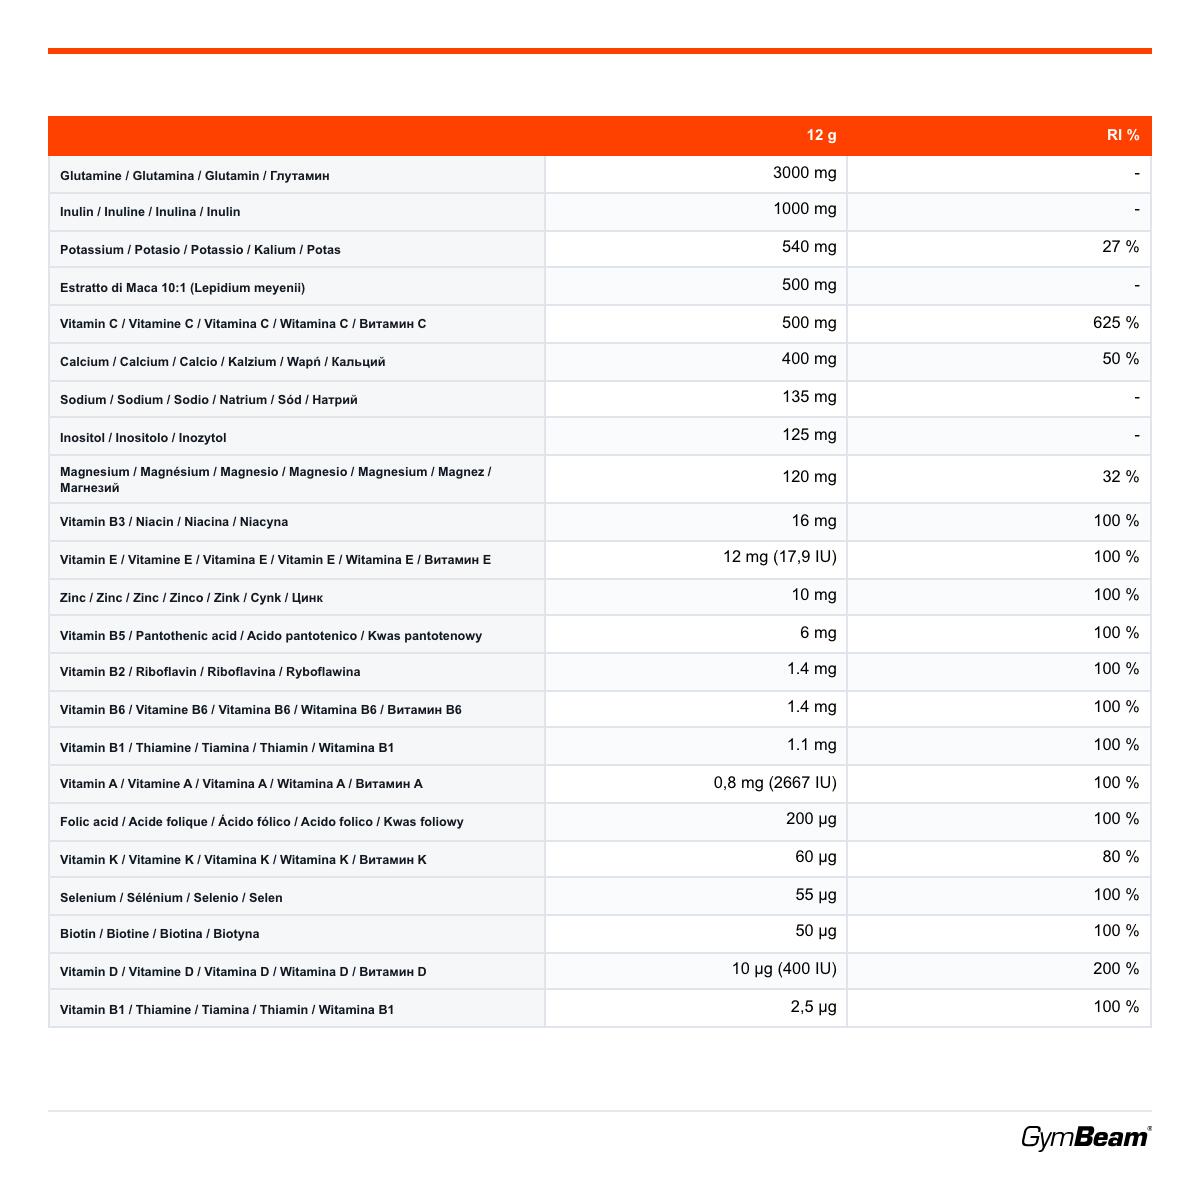Click the GymBeam logo

click(1086, 1137)
